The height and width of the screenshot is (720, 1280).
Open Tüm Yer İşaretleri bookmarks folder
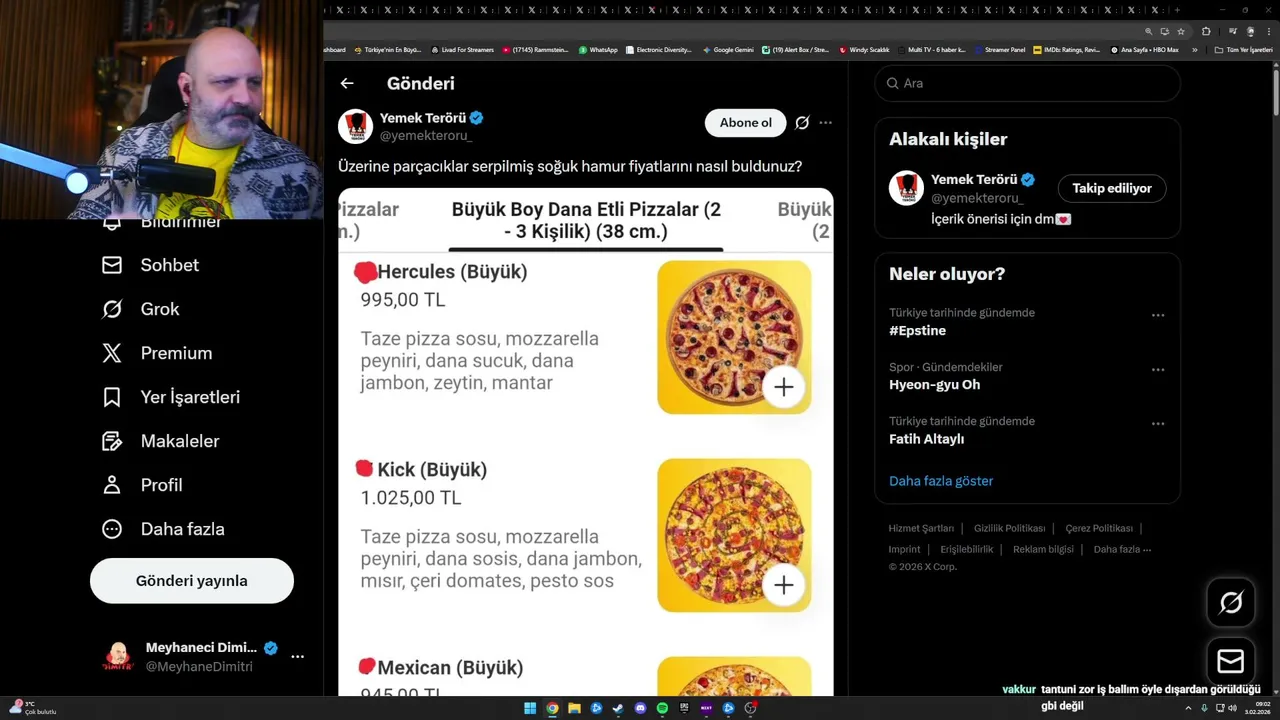click(x=1244, y=50)
